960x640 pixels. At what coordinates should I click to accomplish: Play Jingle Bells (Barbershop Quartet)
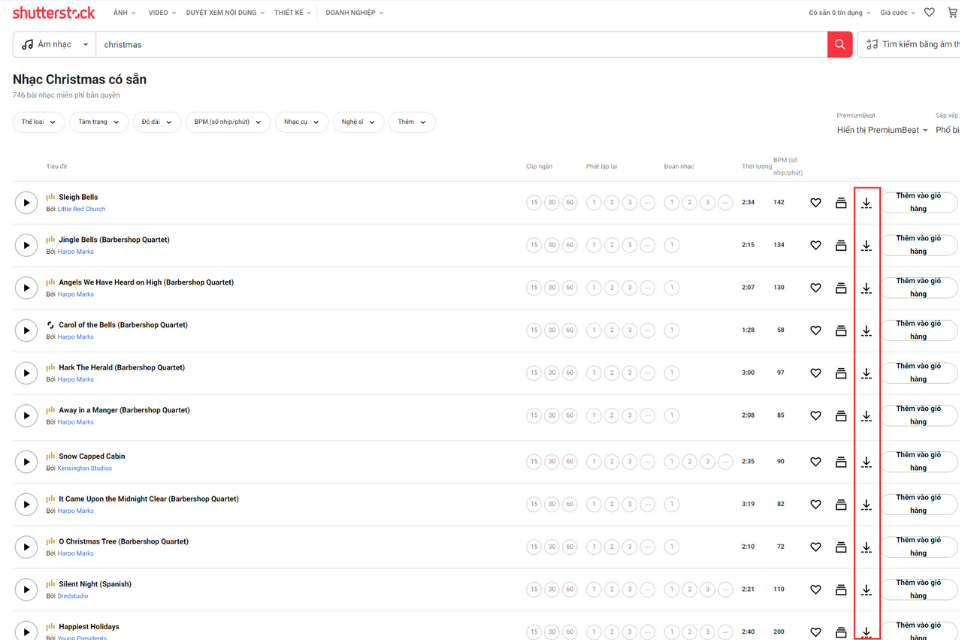click(x=26, y=246)
